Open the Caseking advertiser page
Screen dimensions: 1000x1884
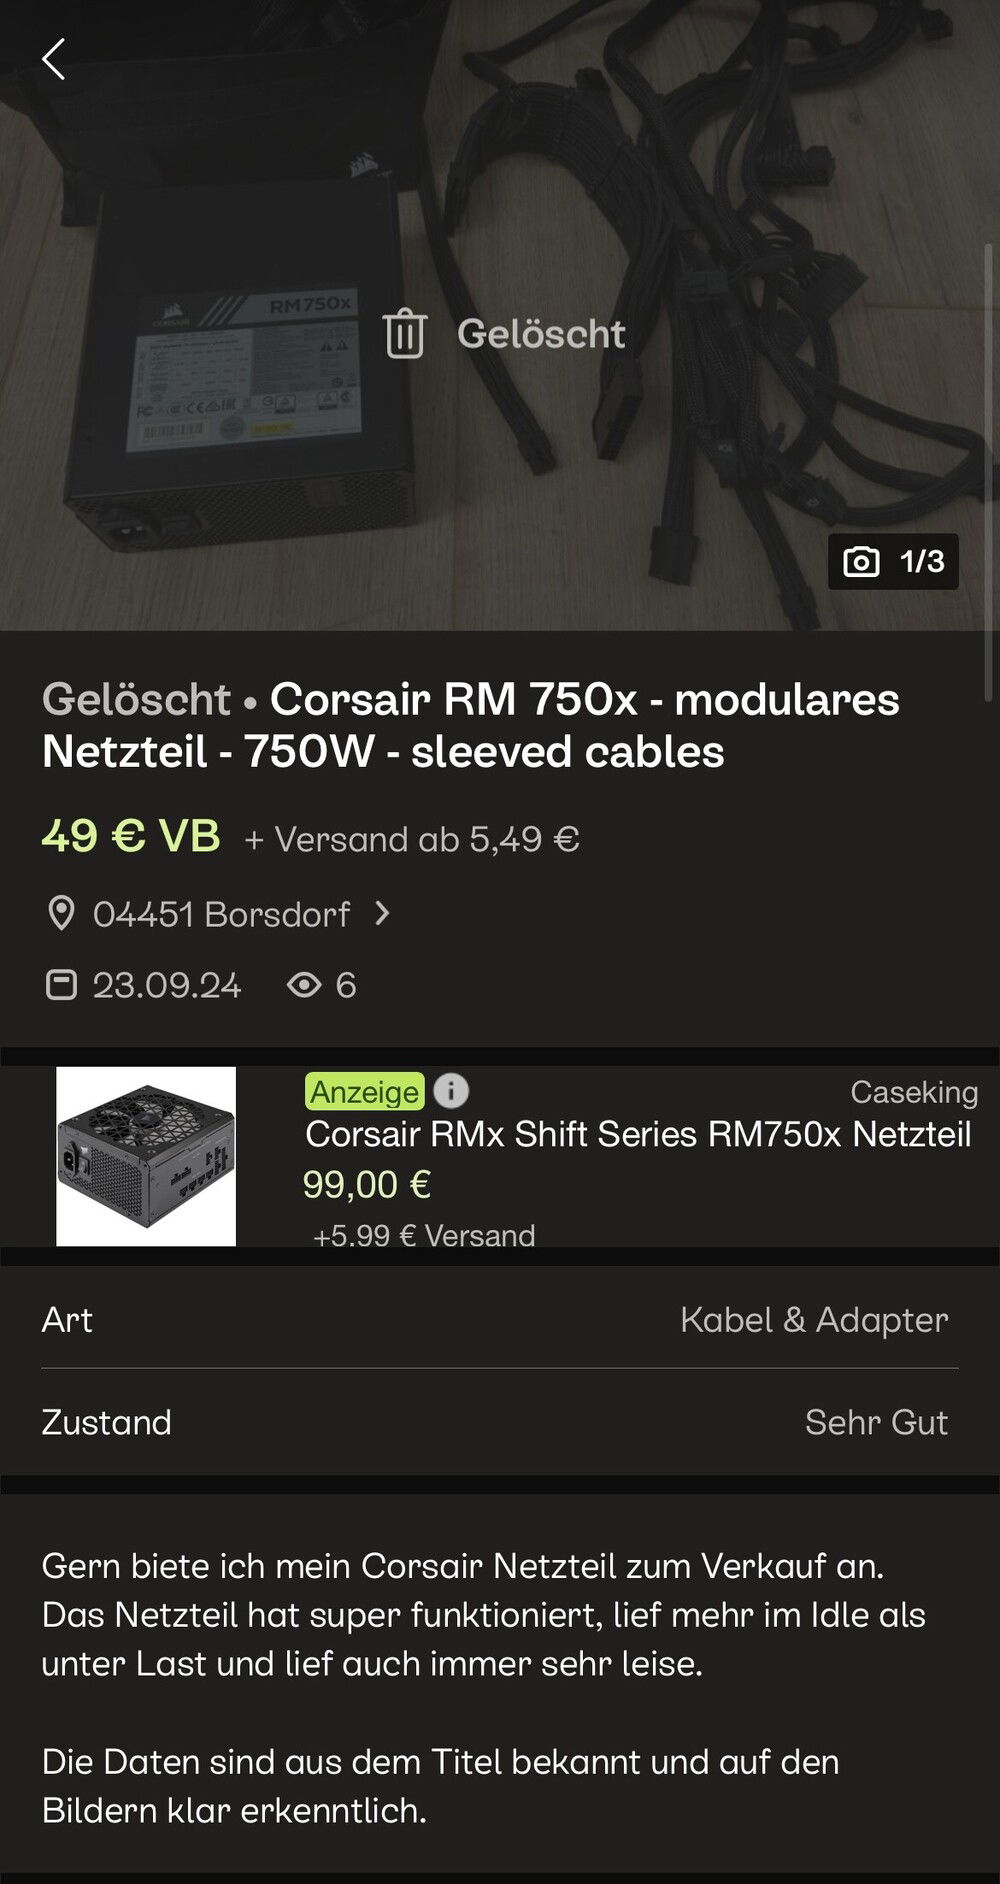coord(912,1093)
